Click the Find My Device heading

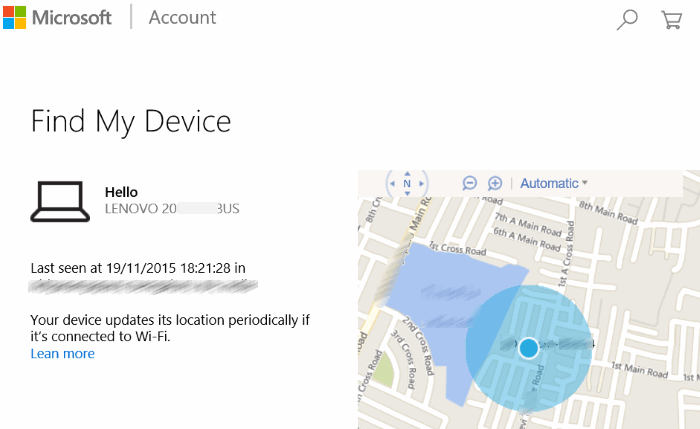131,122
